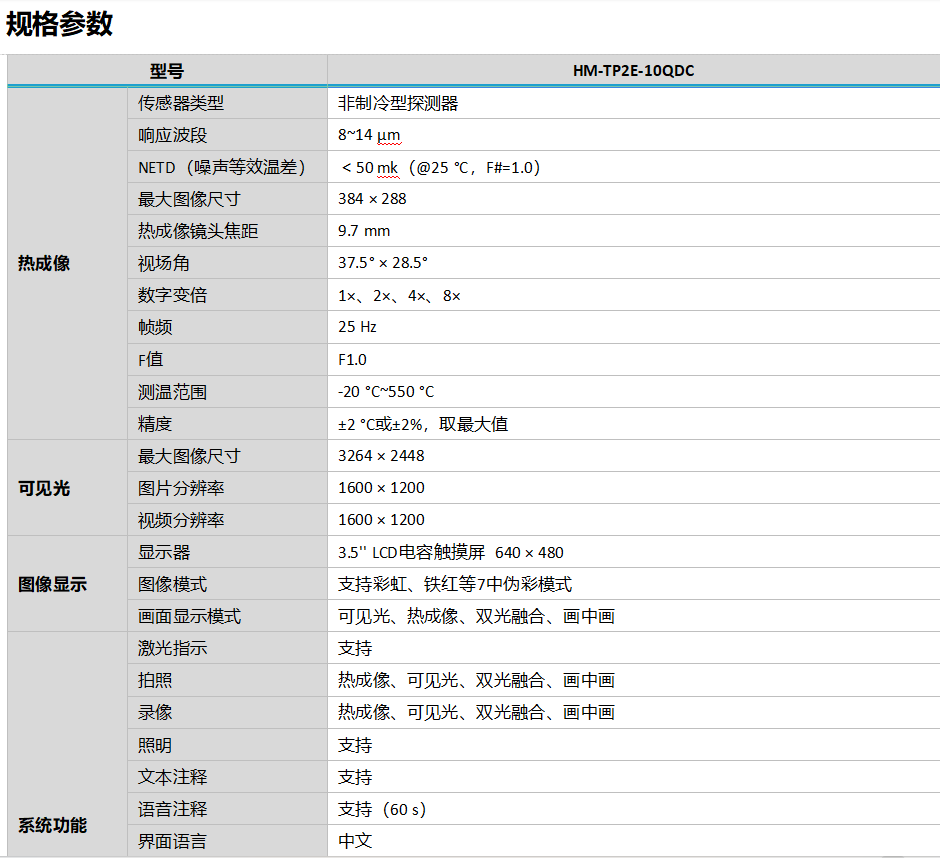Select the HM-TP2E-10QDC model header
Viewport: 940px width, 858px height.
(633, 71)
